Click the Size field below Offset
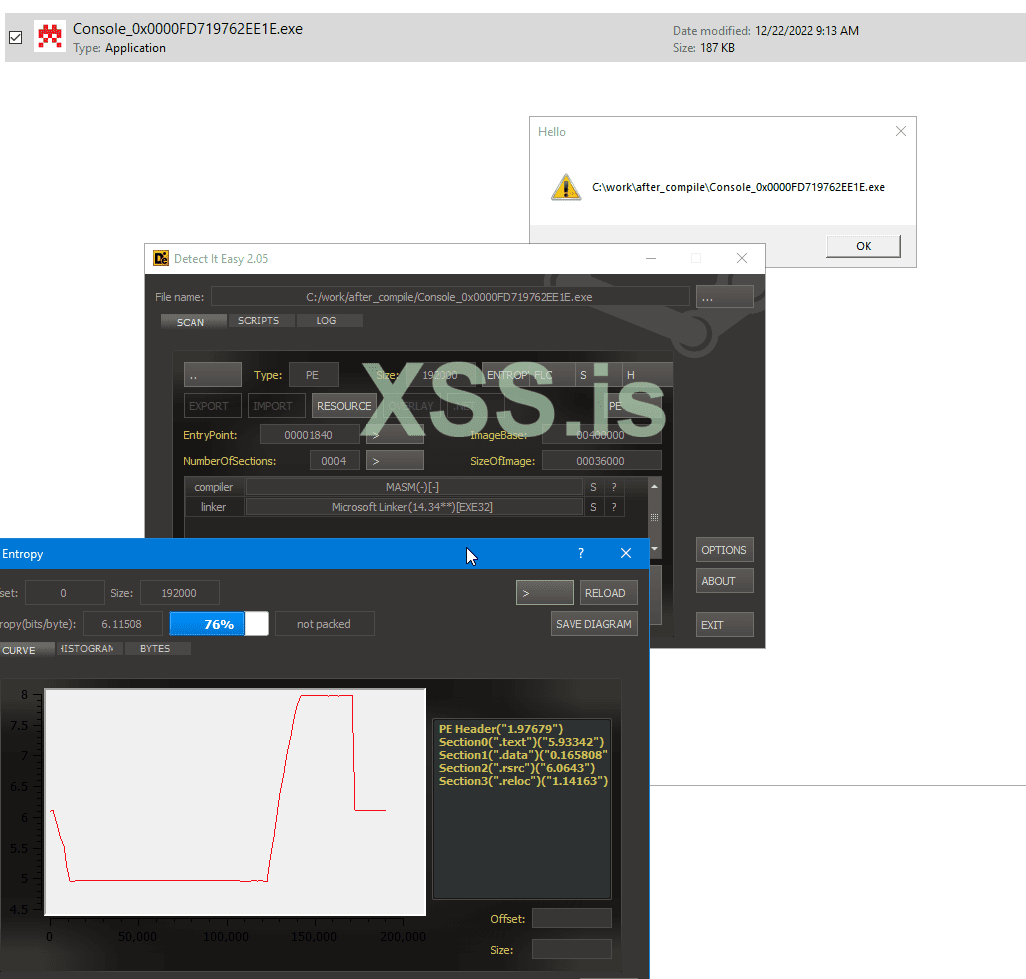The width and height of the screenshot is (1026, 979). click(571, 950)
